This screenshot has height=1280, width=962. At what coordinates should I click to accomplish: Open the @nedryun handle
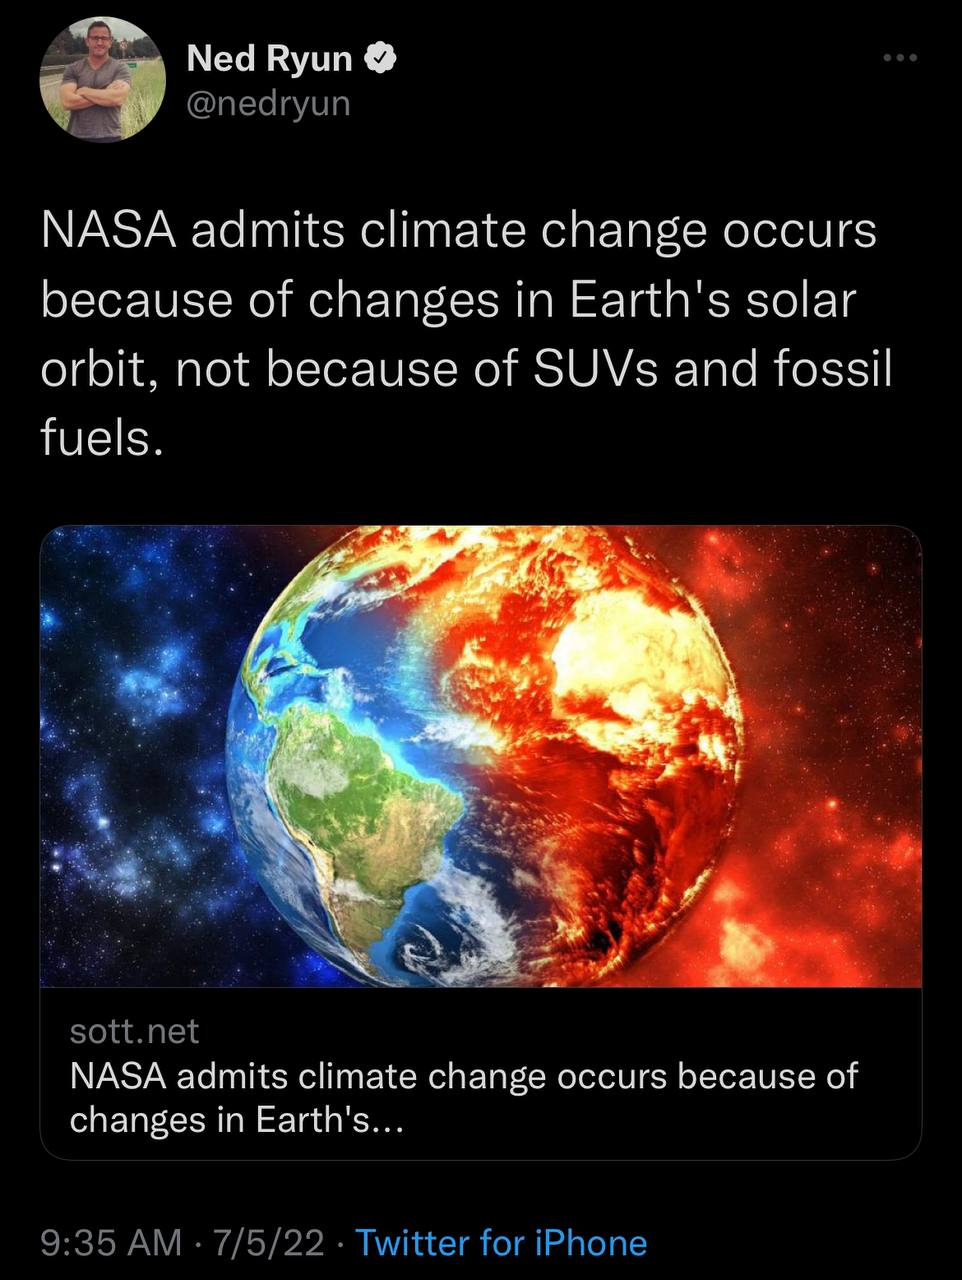268,103
